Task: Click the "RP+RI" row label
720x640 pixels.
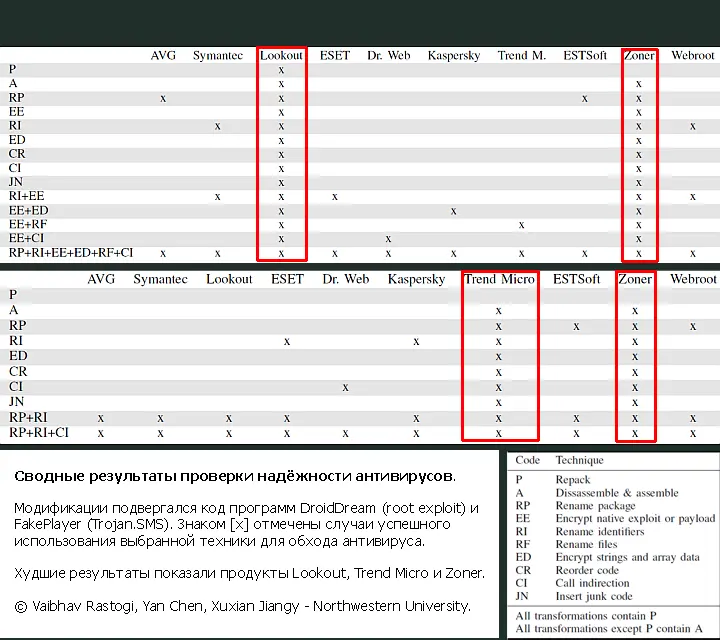Action: (28, 417)
